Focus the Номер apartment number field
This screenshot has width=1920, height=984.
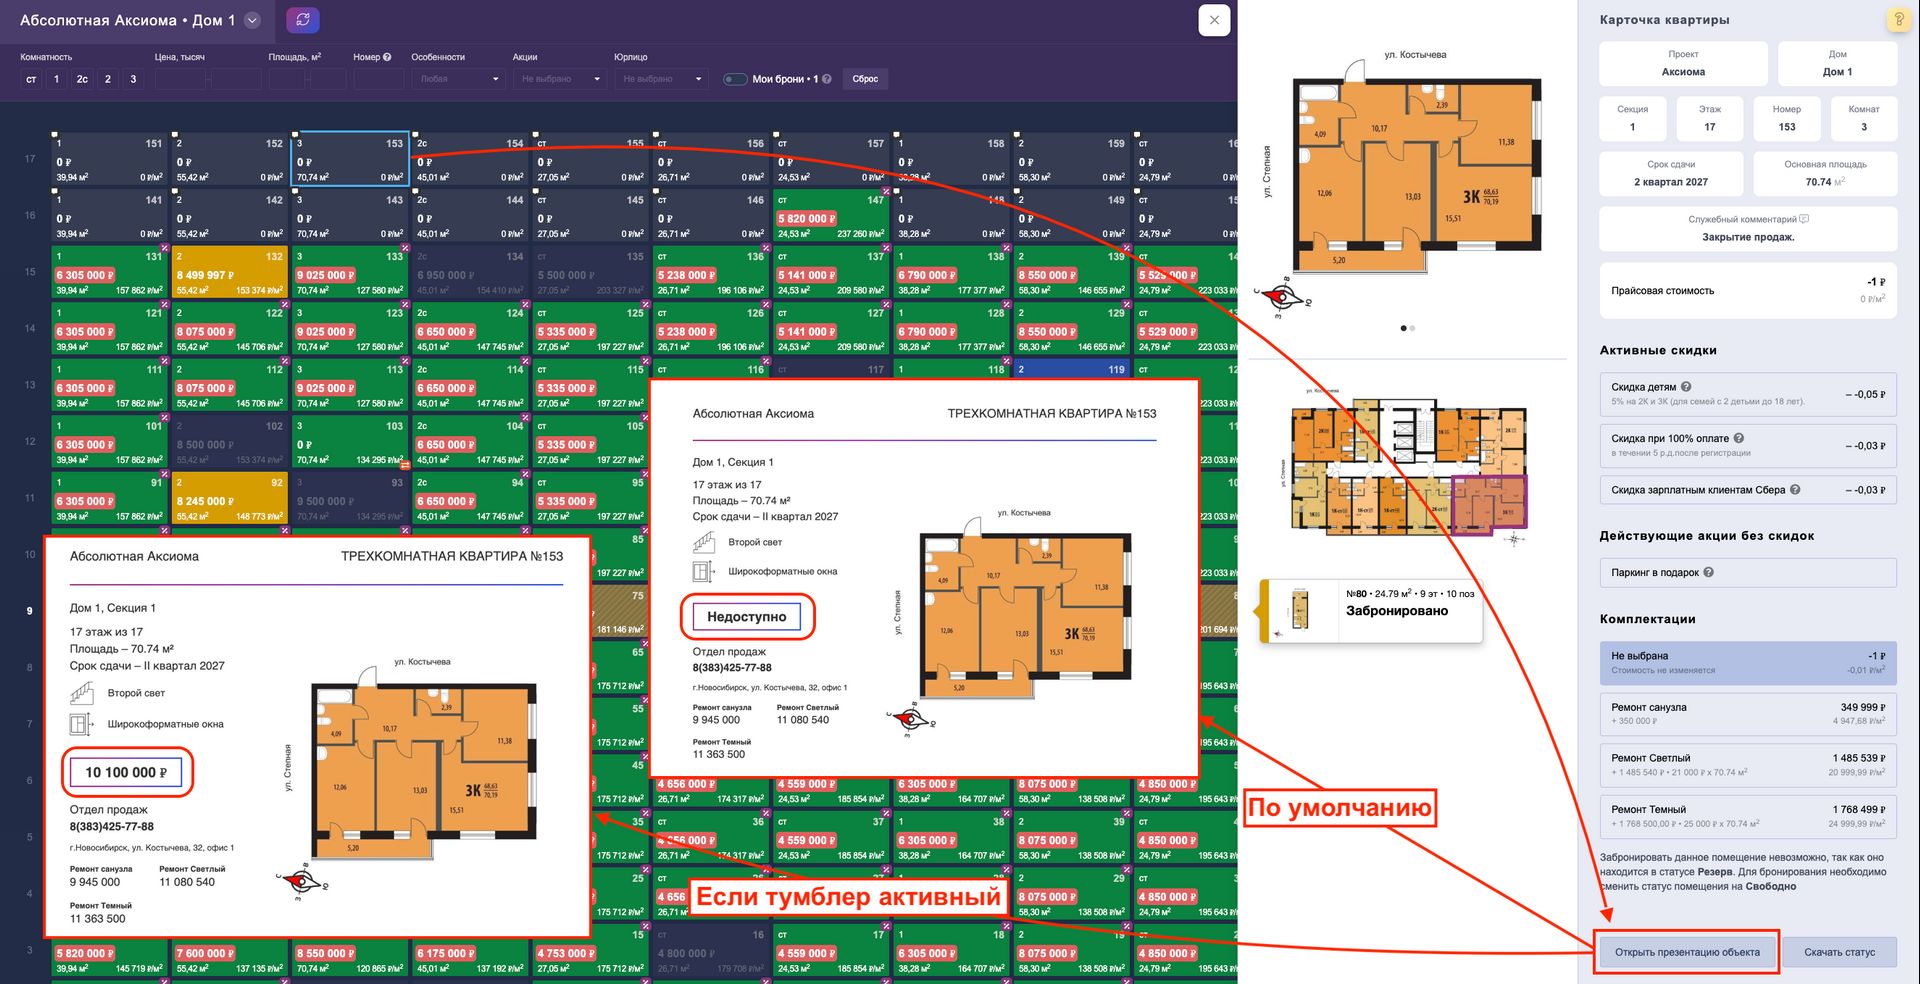coord(378,79)
